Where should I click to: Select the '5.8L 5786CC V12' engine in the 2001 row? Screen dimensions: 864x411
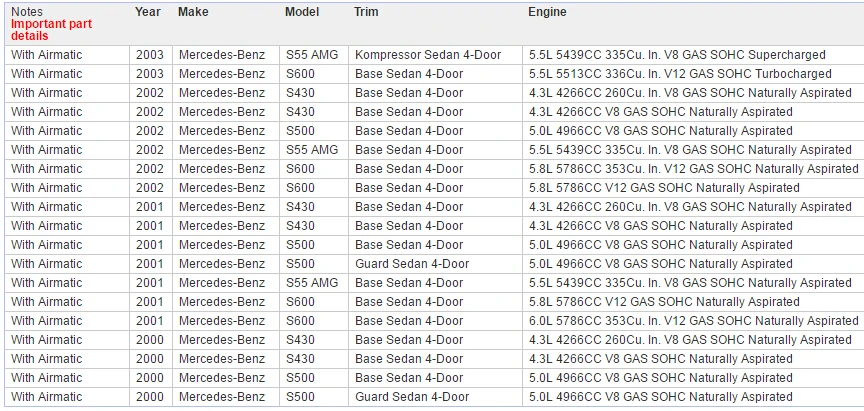pos(663,302)
